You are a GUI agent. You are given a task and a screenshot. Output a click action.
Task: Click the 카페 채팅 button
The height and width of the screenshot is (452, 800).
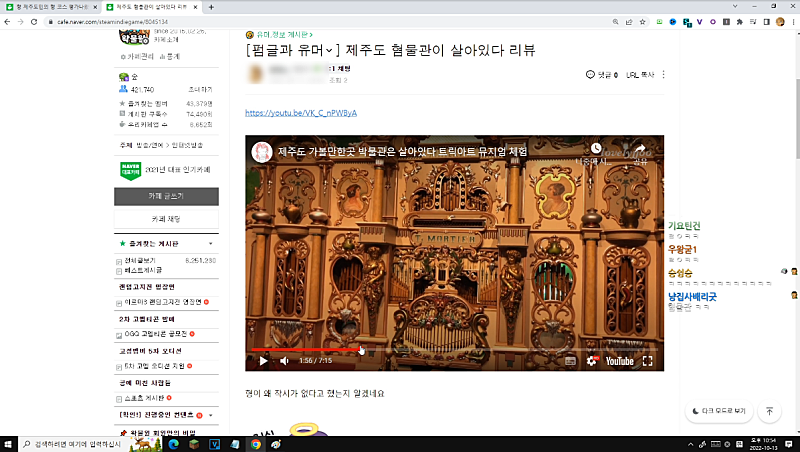[x=166, y=218]
